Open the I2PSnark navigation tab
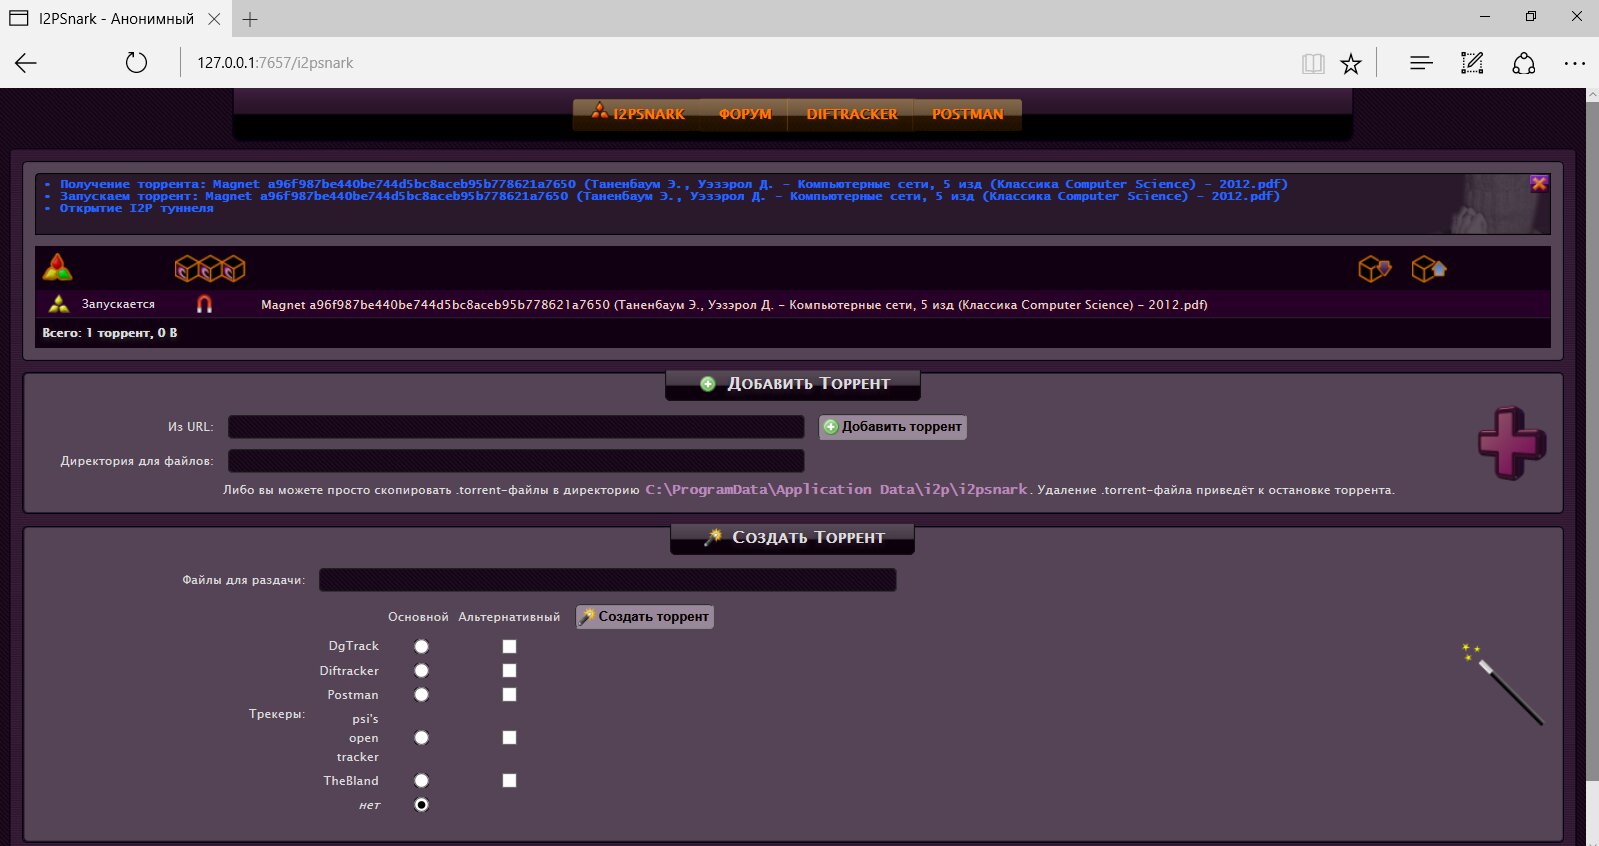 (637, 114)
